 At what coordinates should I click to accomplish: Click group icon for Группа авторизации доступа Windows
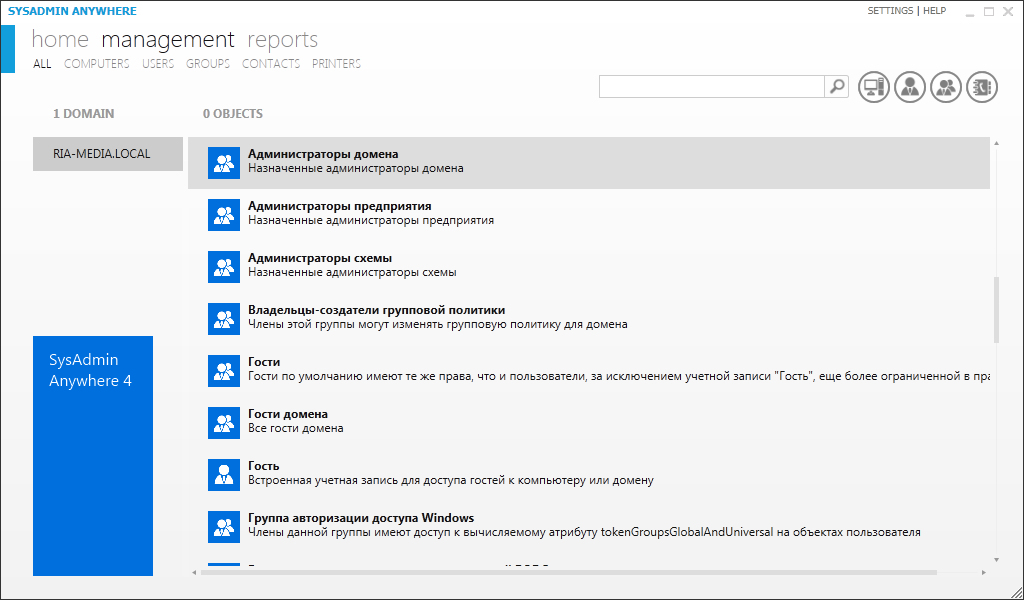click(224, 527)
